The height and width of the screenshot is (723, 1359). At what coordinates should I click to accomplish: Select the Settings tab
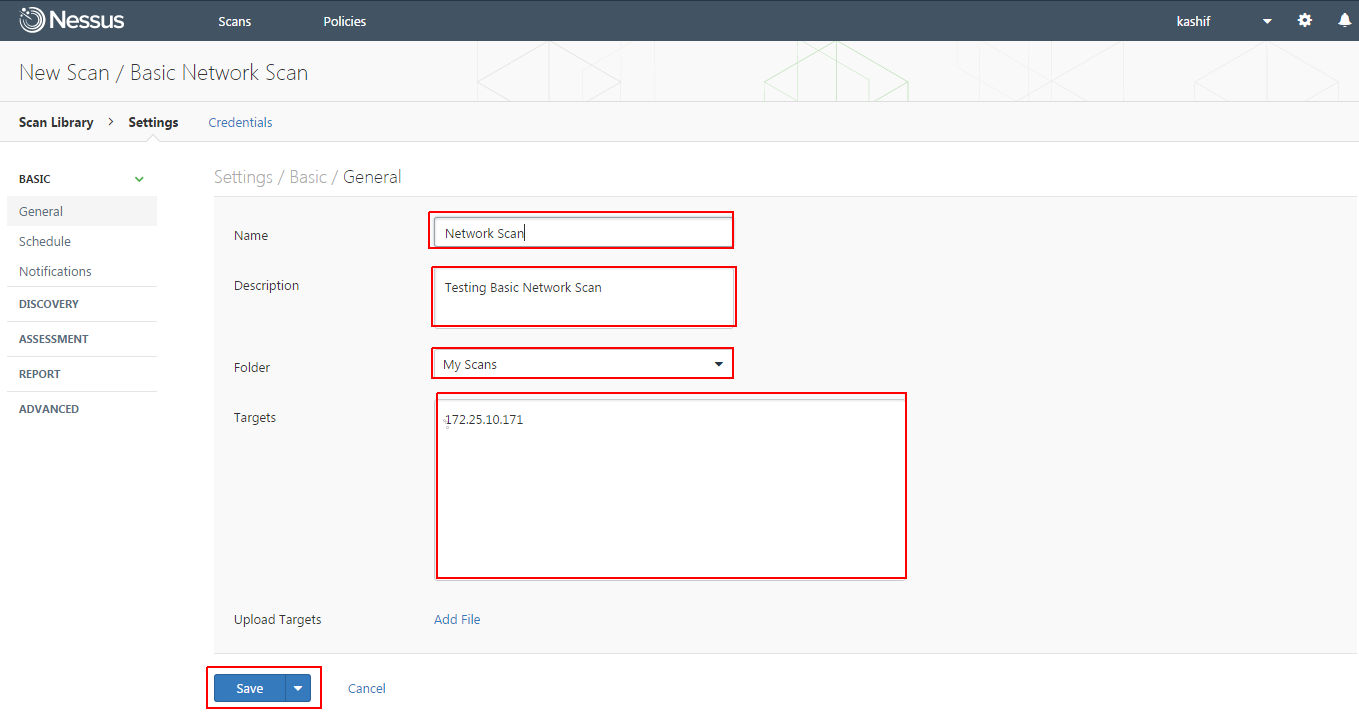coord(153,122)
